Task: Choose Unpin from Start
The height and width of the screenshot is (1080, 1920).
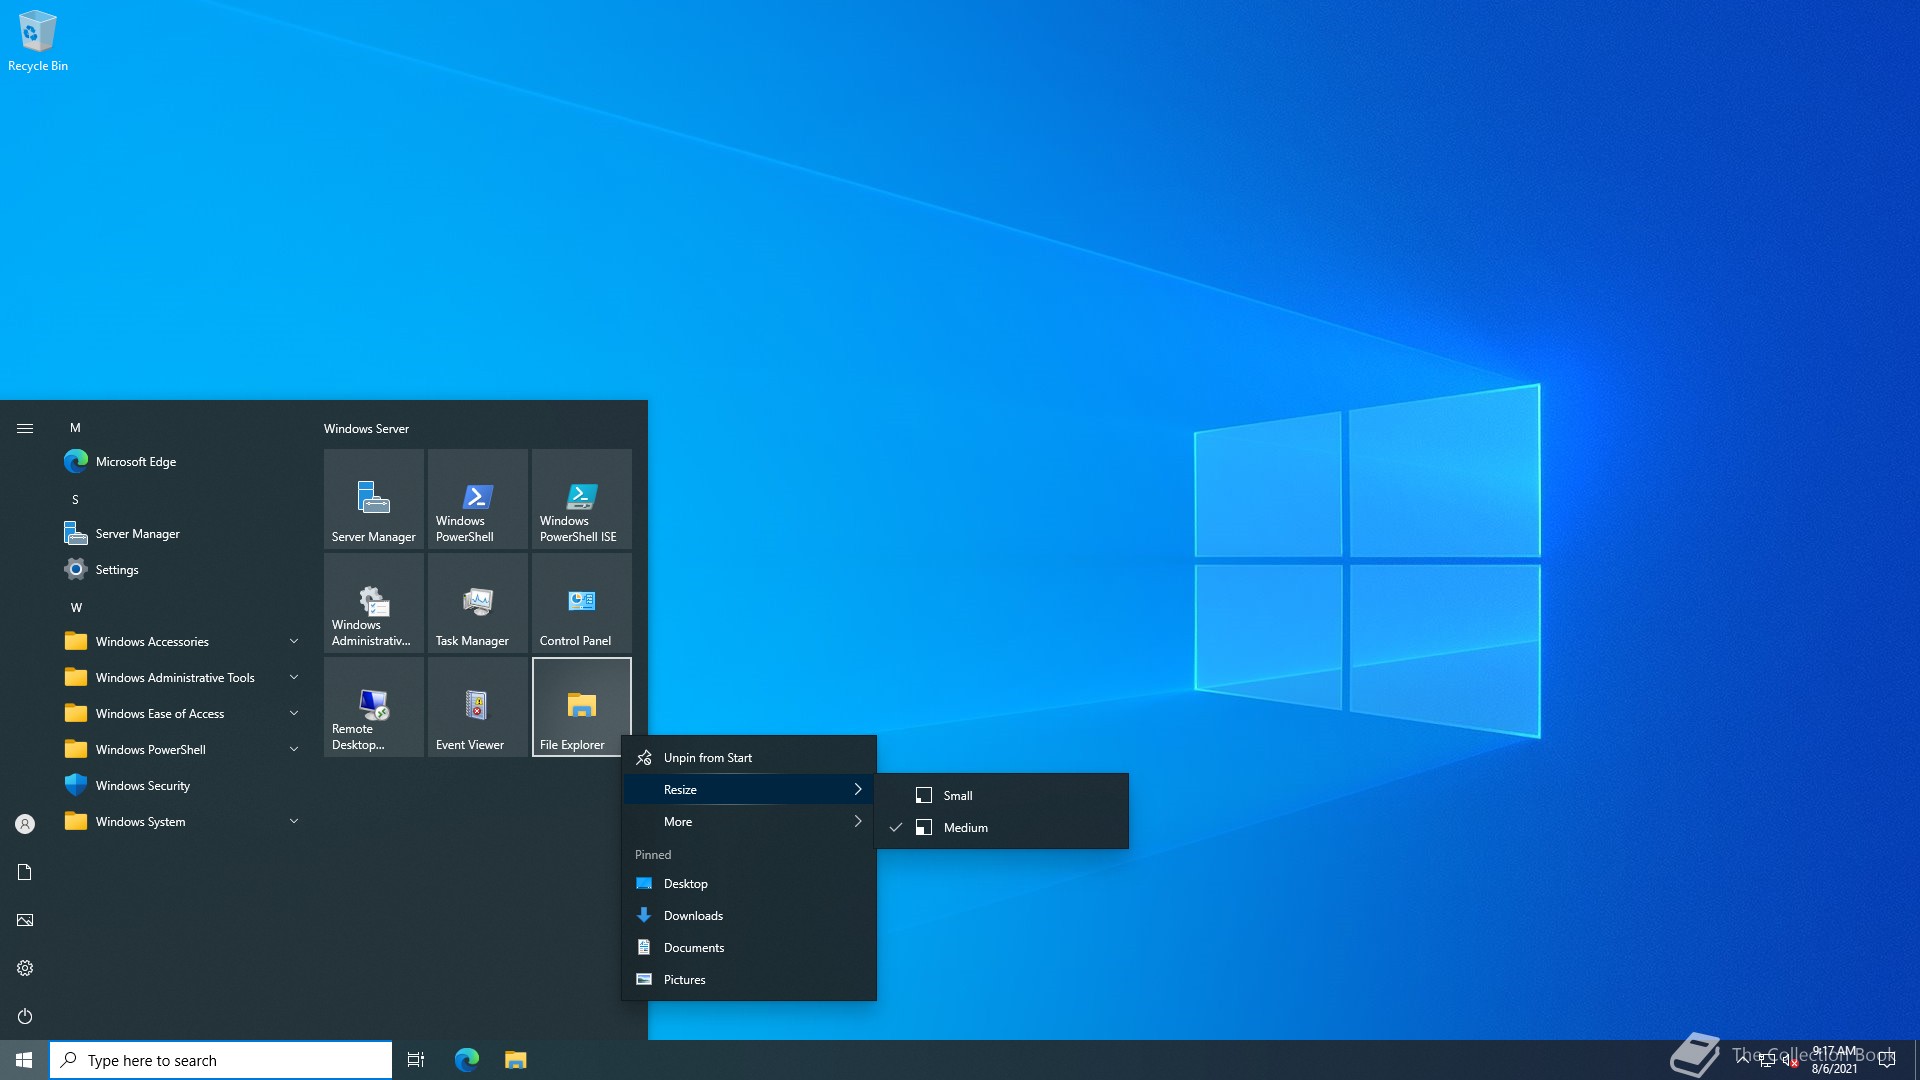Action: tap(749, 758)
